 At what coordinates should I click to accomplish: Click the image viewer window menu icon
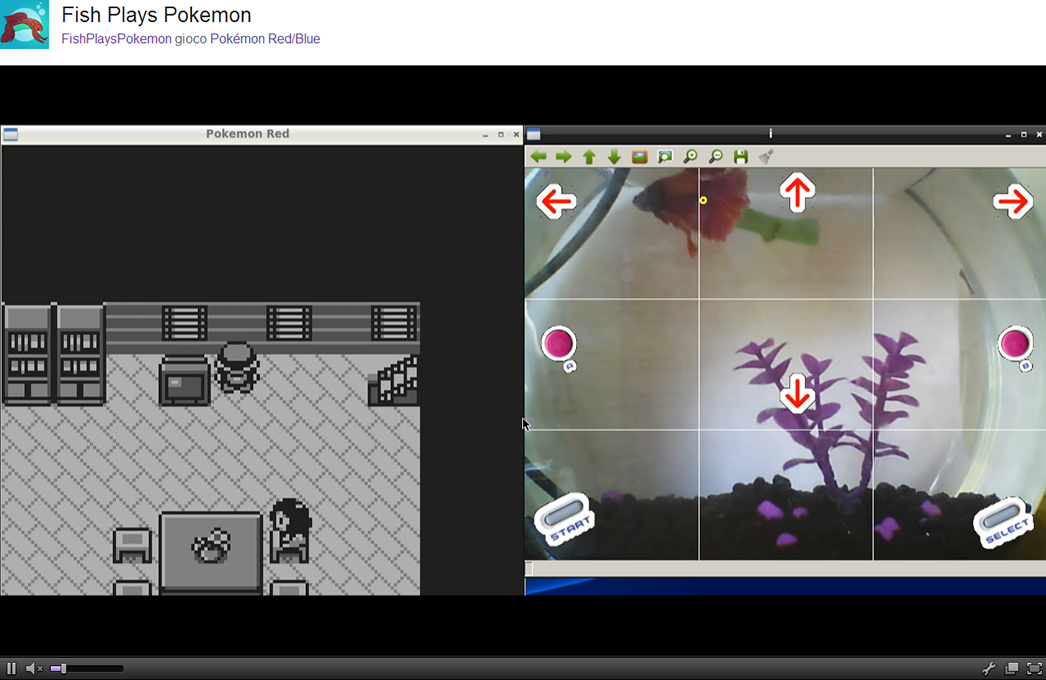click(x=533, y=134)
